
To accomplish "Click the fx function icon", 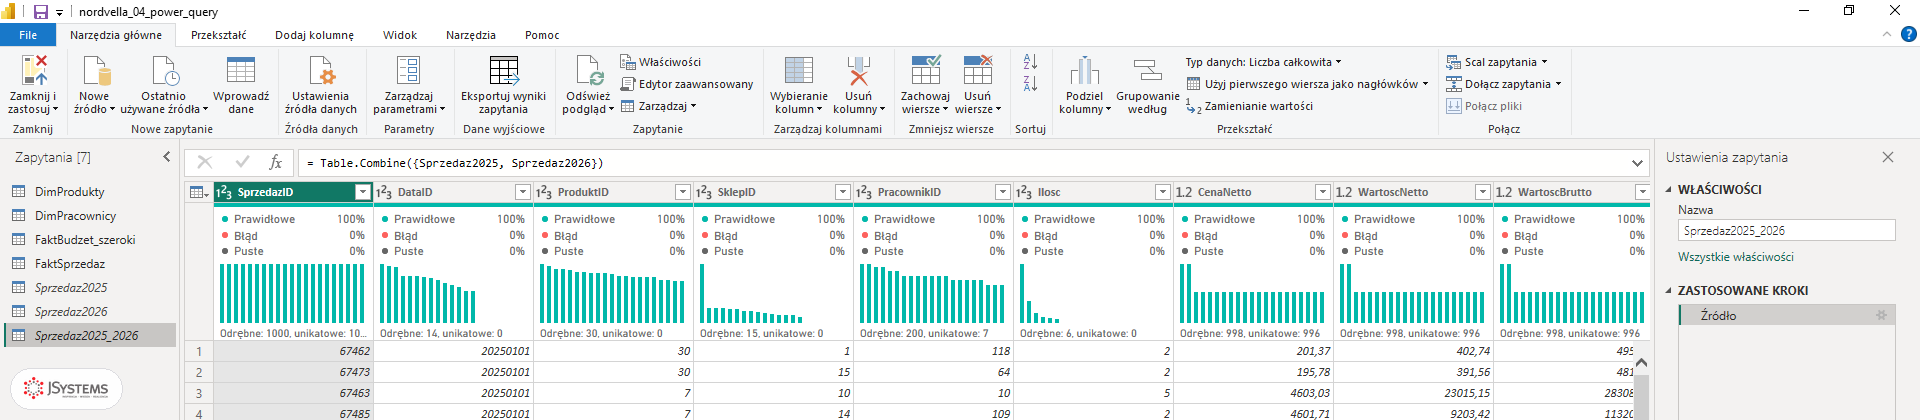I will [x=275, y=162].
